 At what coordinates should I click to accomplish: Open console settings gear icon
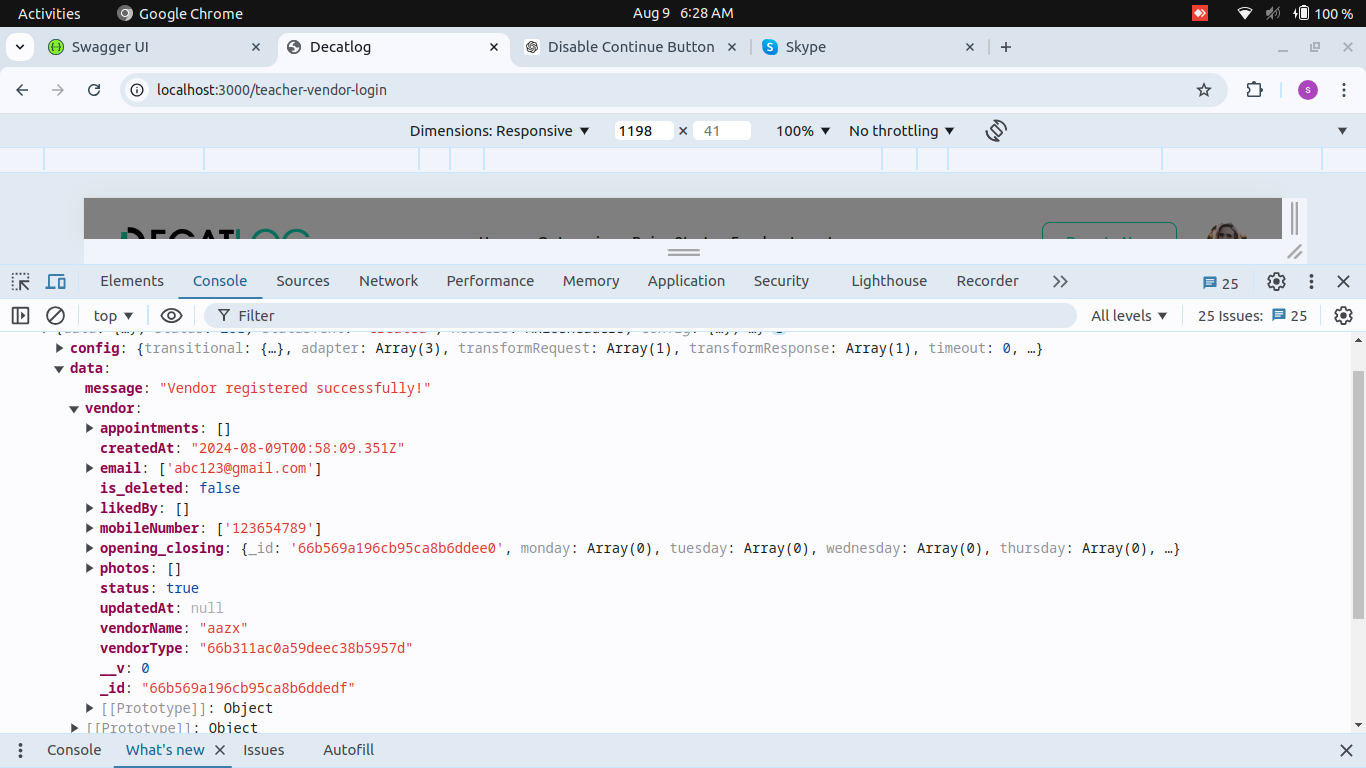pyautogui.click(x=1343, y=316)
